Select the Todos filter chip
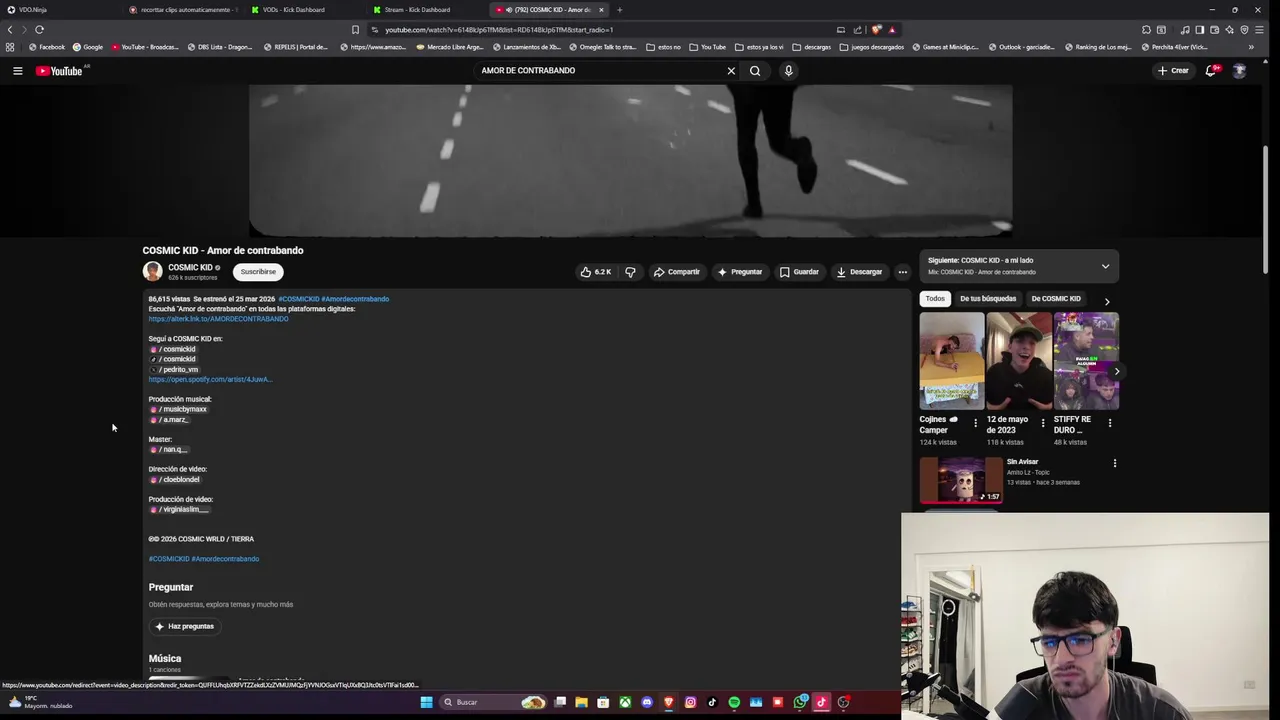Screen dimensions: 1280x720 coord(935,299)
